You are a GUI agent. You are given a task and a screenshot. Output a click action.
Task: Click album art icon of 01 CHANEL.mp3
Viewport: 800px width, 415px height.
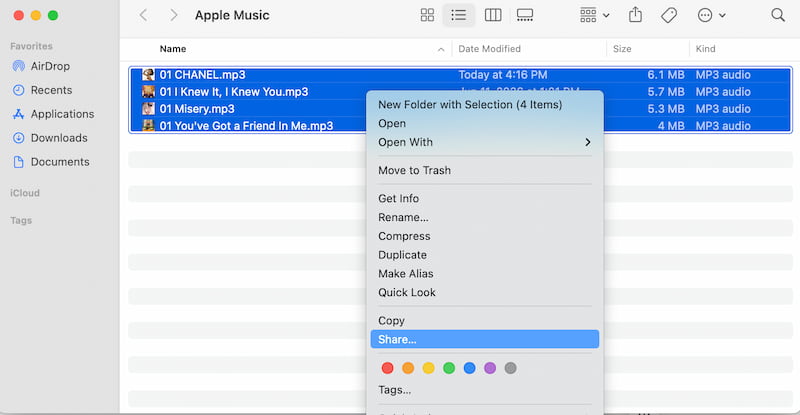pos(148,75)
